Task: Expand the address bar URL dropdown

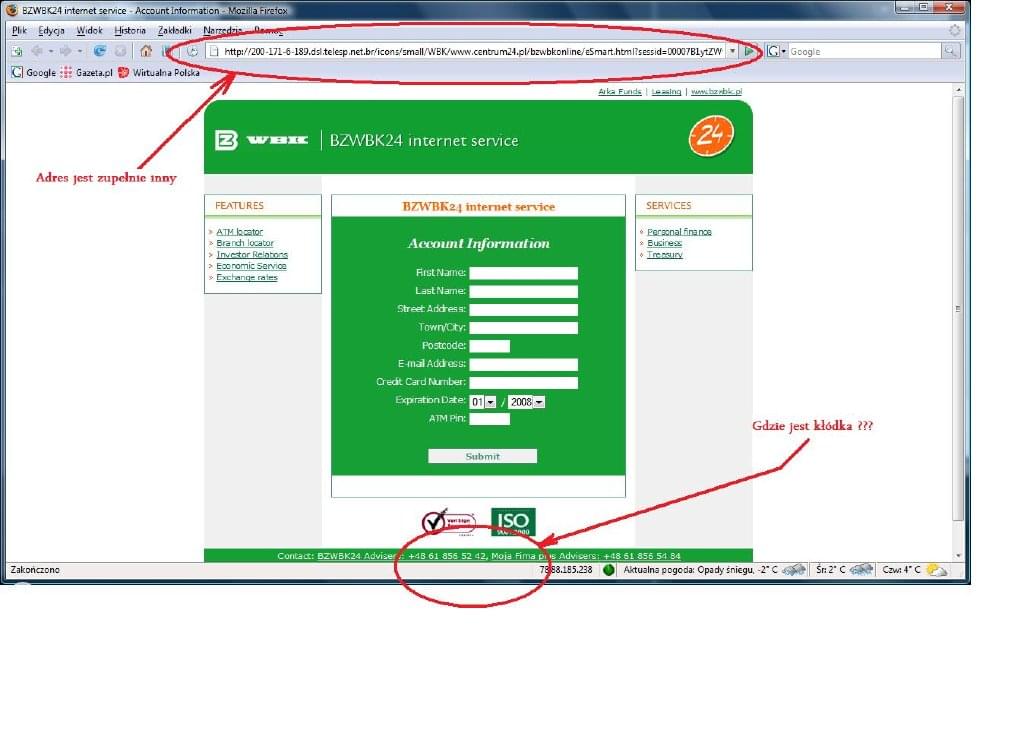Action: pyautogui.click(x=733, y=51)
